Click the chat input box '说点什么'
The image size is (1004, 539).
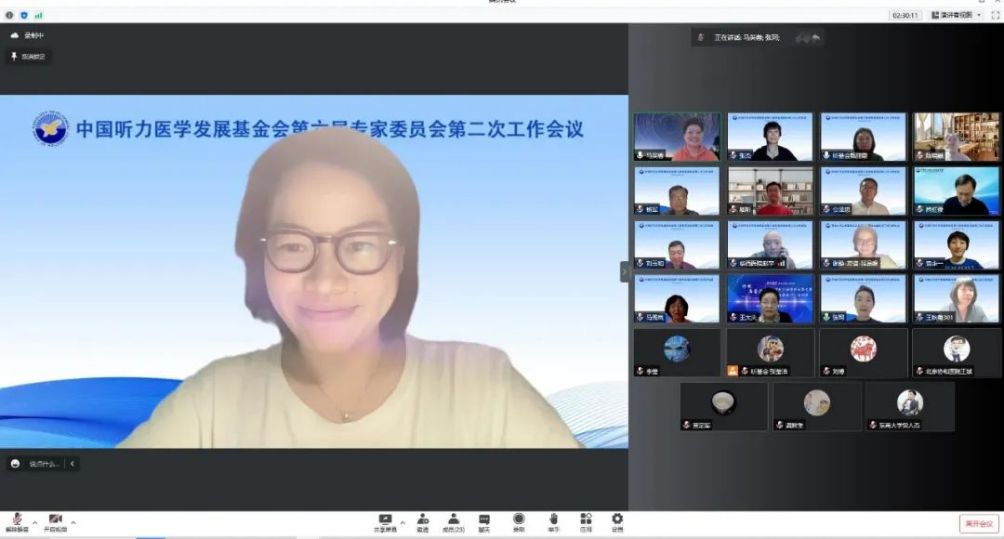pyautogui.click(x=44, y=464)
